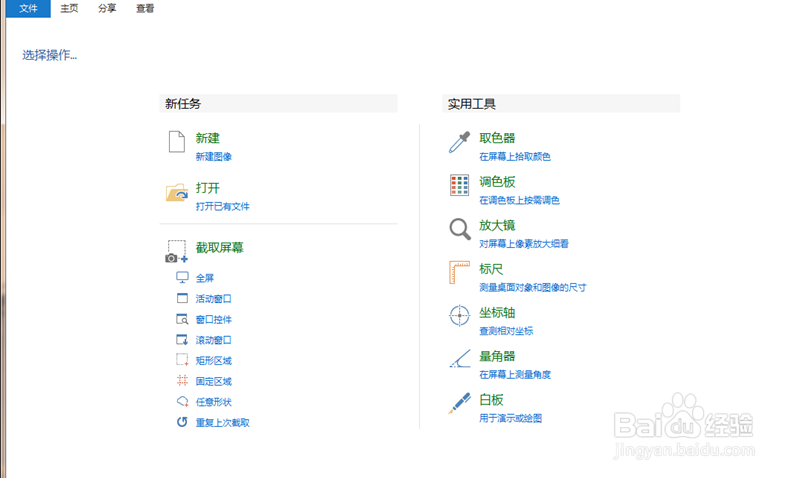Click the 全屏 monitor icon
800x478 pixels.
click(182, 278)
